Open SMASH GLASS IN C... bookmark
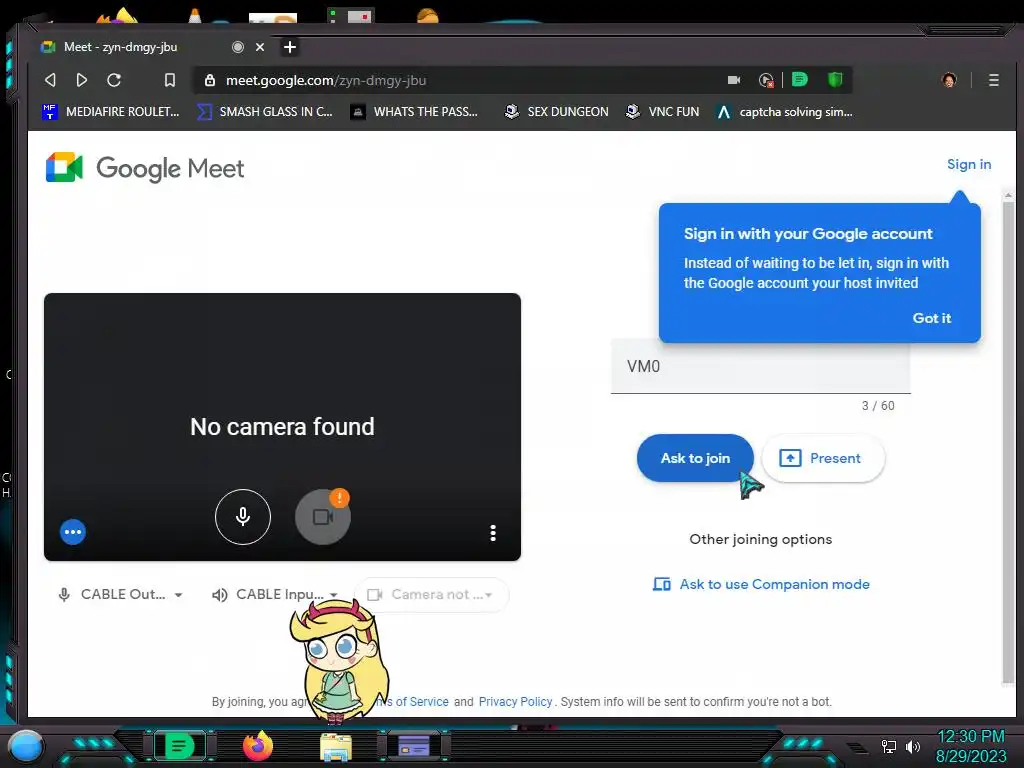This screenshot has height=768, width=1024. (x=265, y=112)
